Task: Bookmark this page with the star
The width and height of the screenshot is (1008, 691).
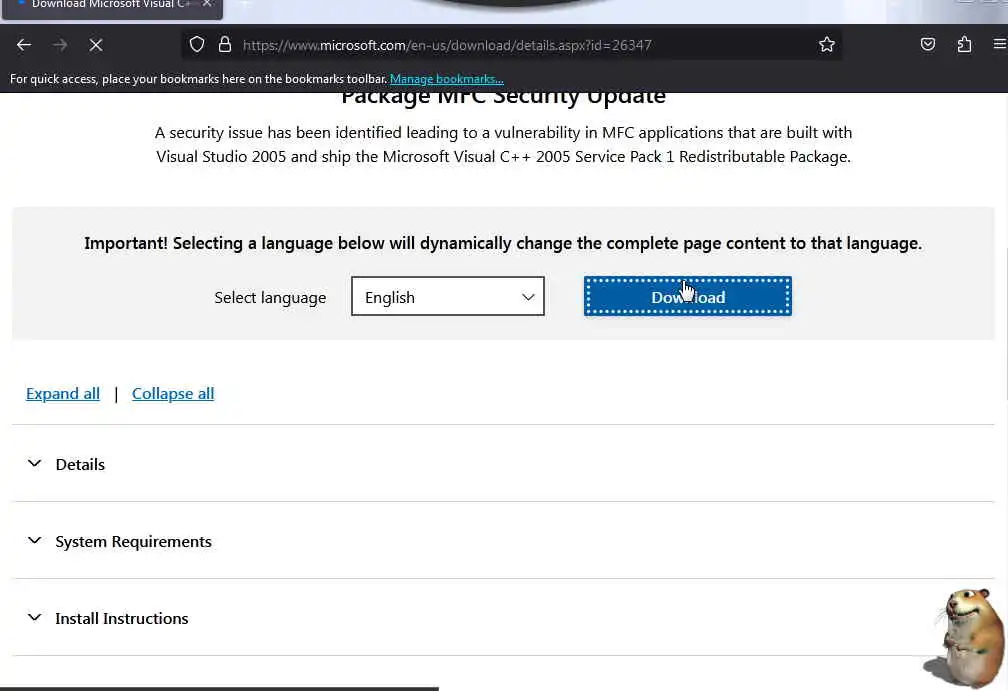Action: point(827,44)
